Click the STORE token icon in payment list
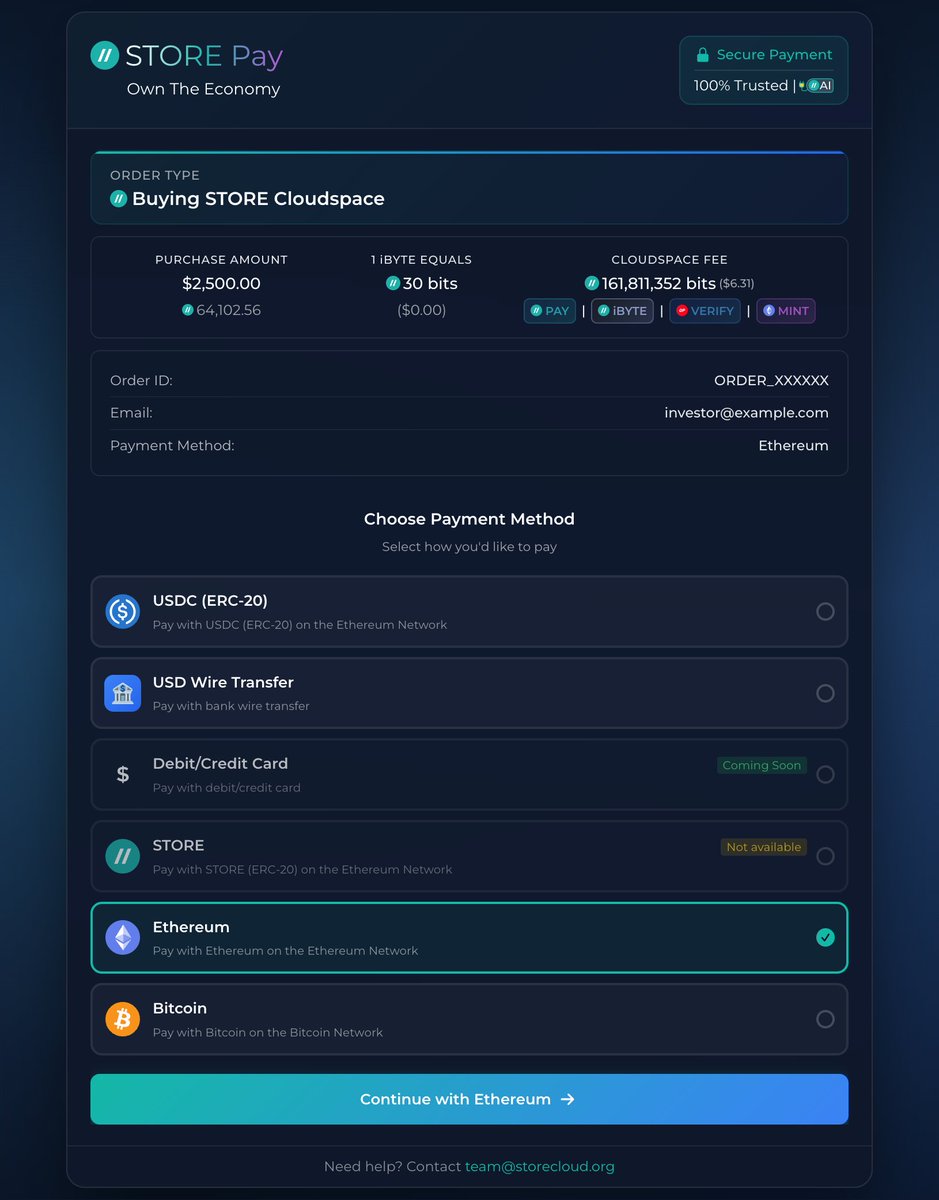The height and width of the screenshot is (1200, 939). tap(123, 856)
